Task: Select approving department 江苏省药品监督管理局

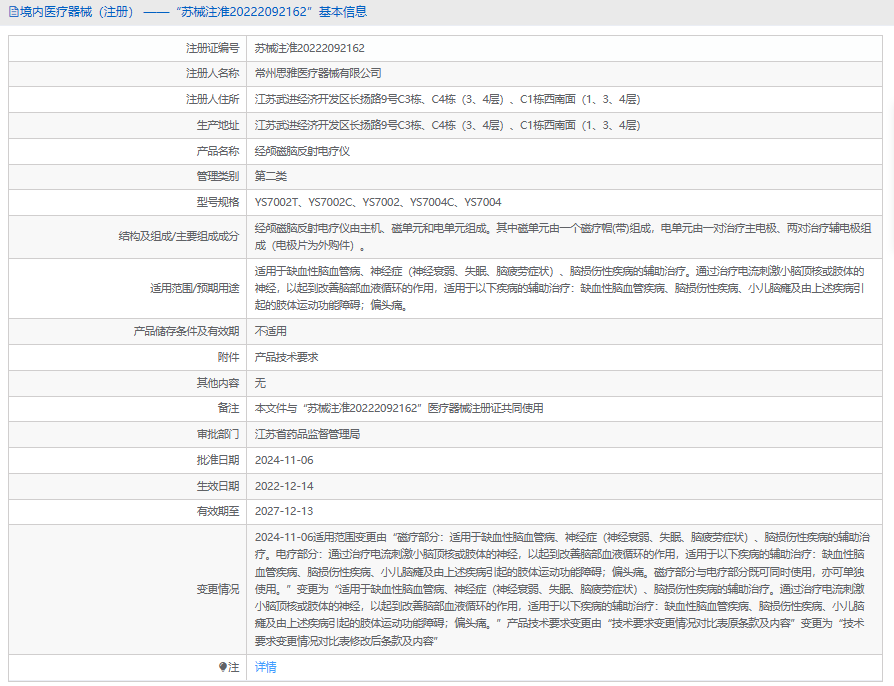Action: 307,435
